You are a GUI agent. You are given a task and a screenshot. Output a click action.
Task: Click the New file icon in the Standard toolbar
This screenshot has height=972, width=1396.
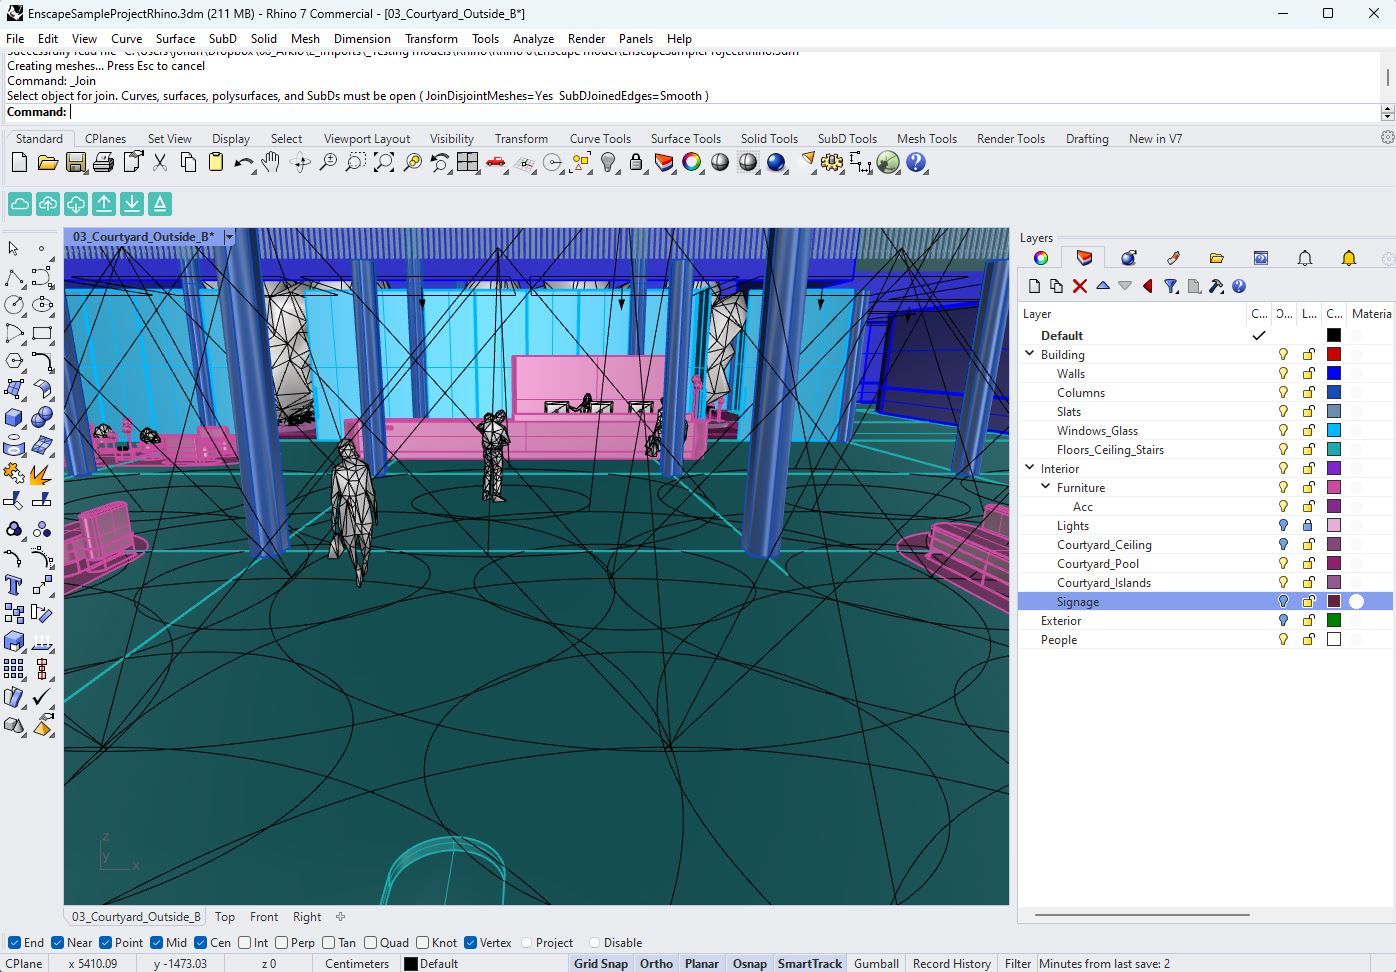(19, 162)
